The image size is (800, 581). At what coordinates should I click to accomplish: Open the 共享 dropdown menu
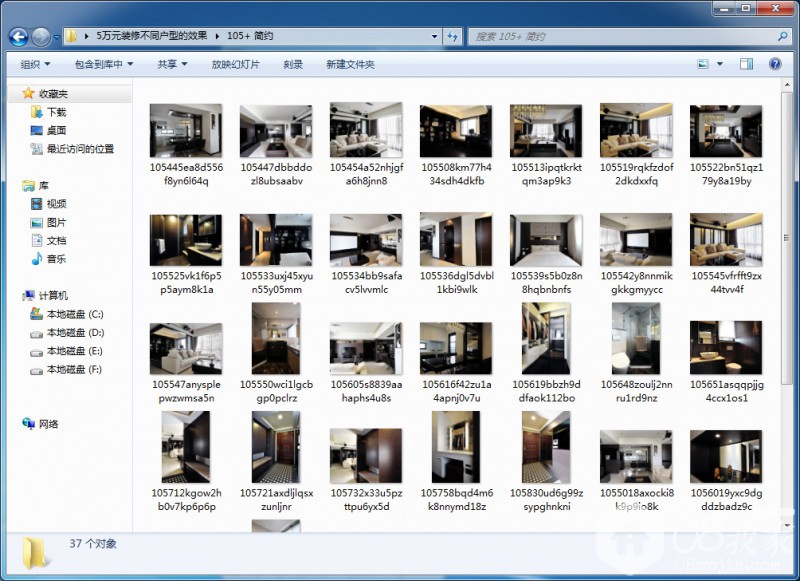172,64
